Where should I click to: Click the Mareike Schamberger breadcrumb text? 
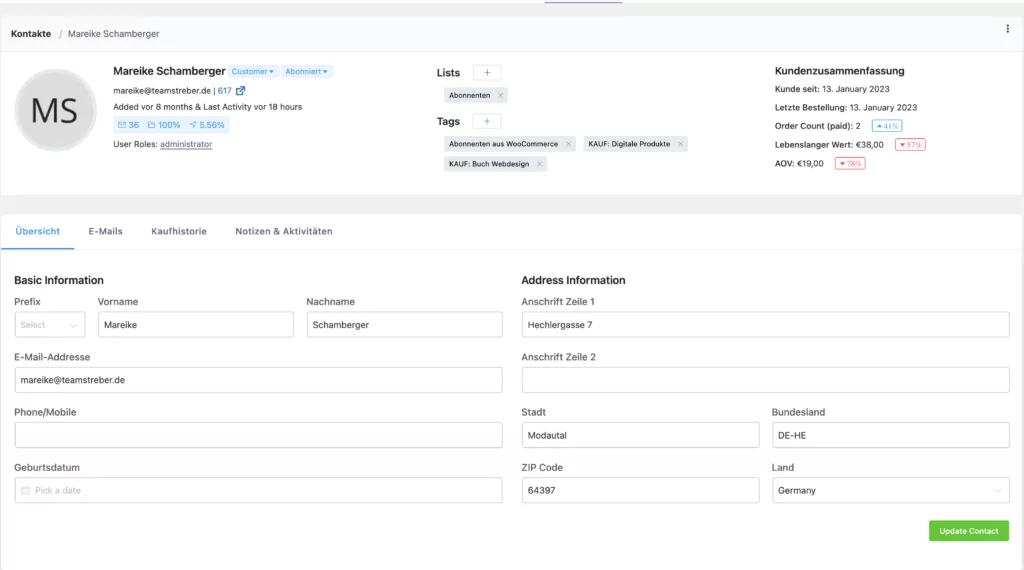[x=114, y=34]
